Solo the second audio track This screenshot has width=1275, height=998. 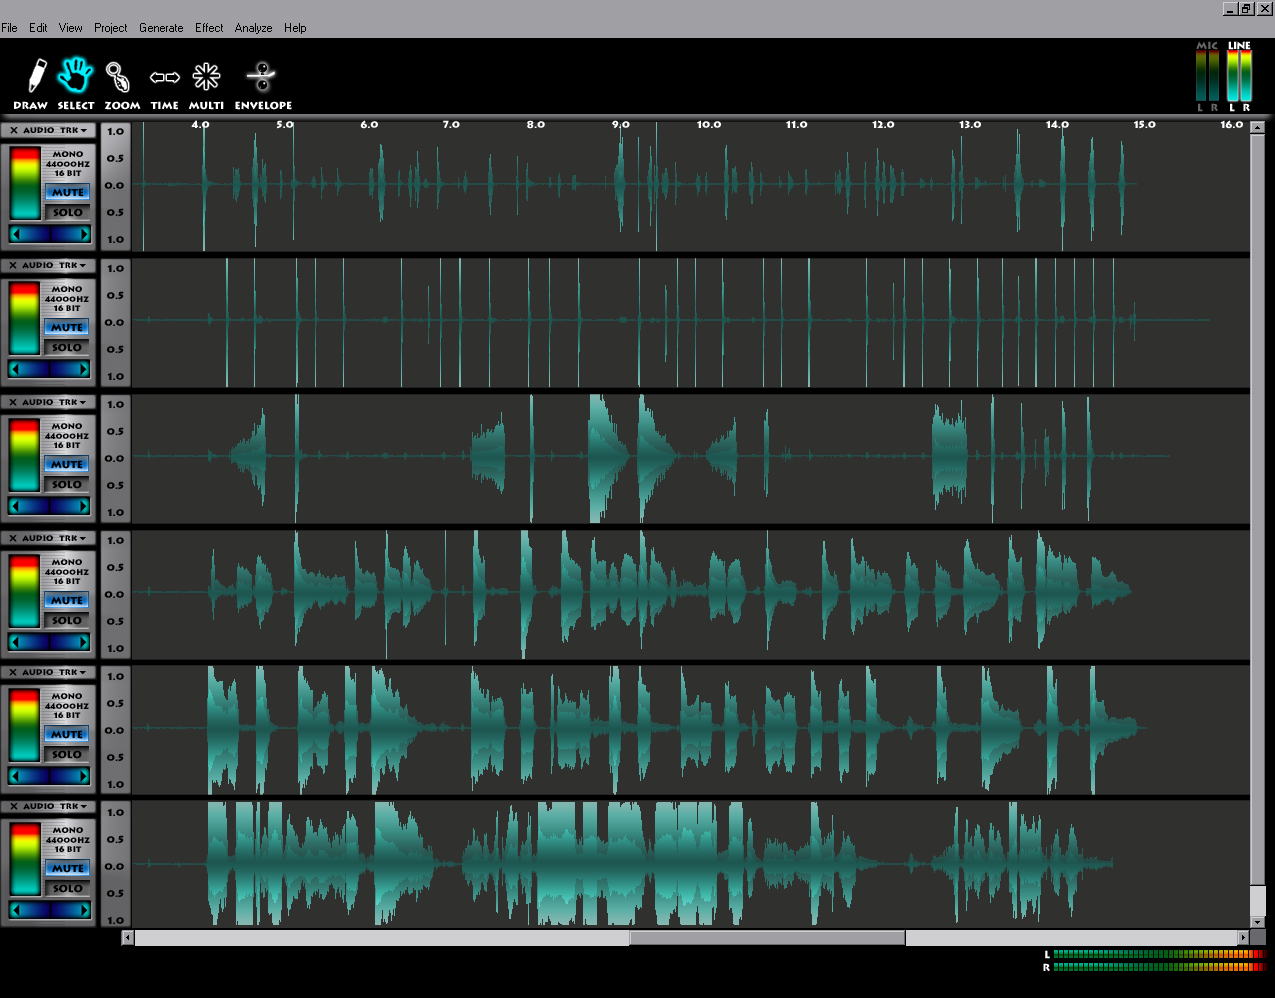click(68, 347)
